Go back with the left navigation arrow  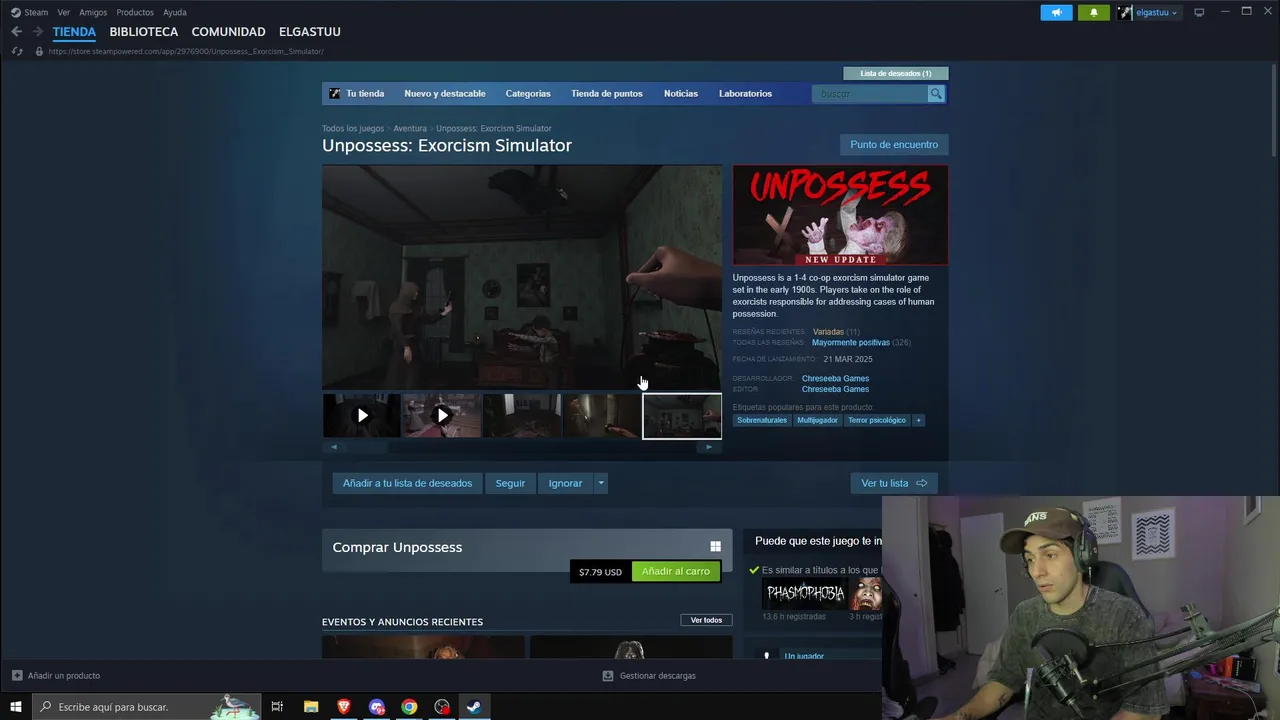pos(16,32)
